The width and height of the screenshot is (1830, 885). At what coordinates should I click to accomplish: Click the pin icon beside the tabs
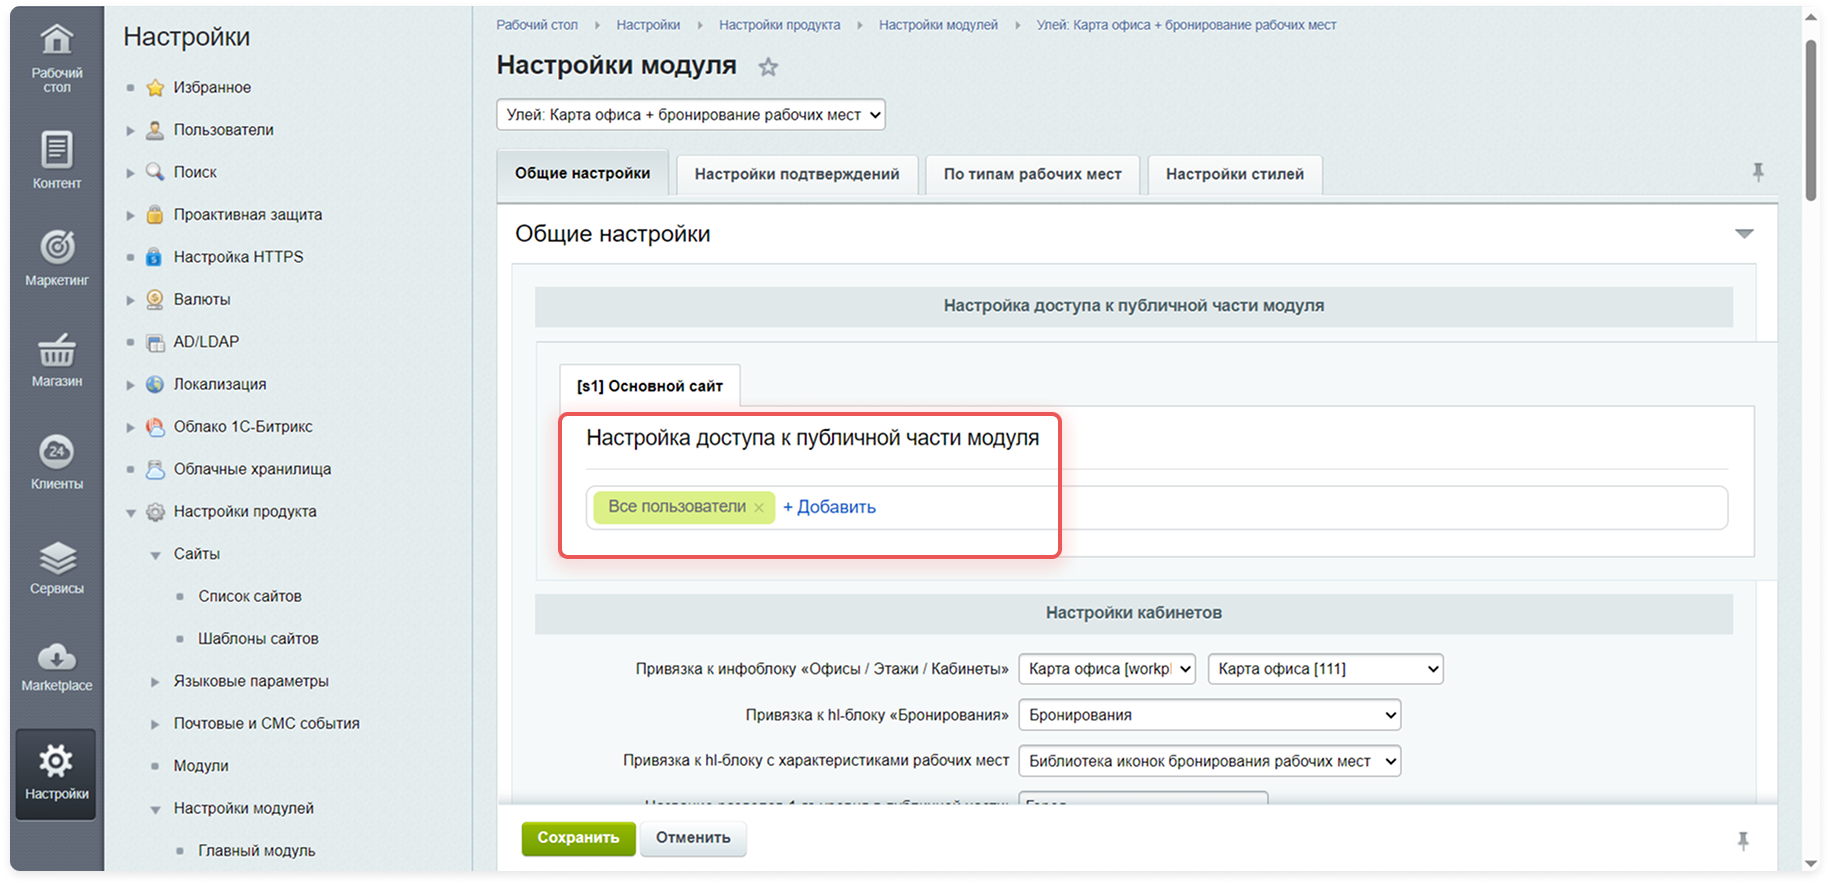click(1758, 172)
